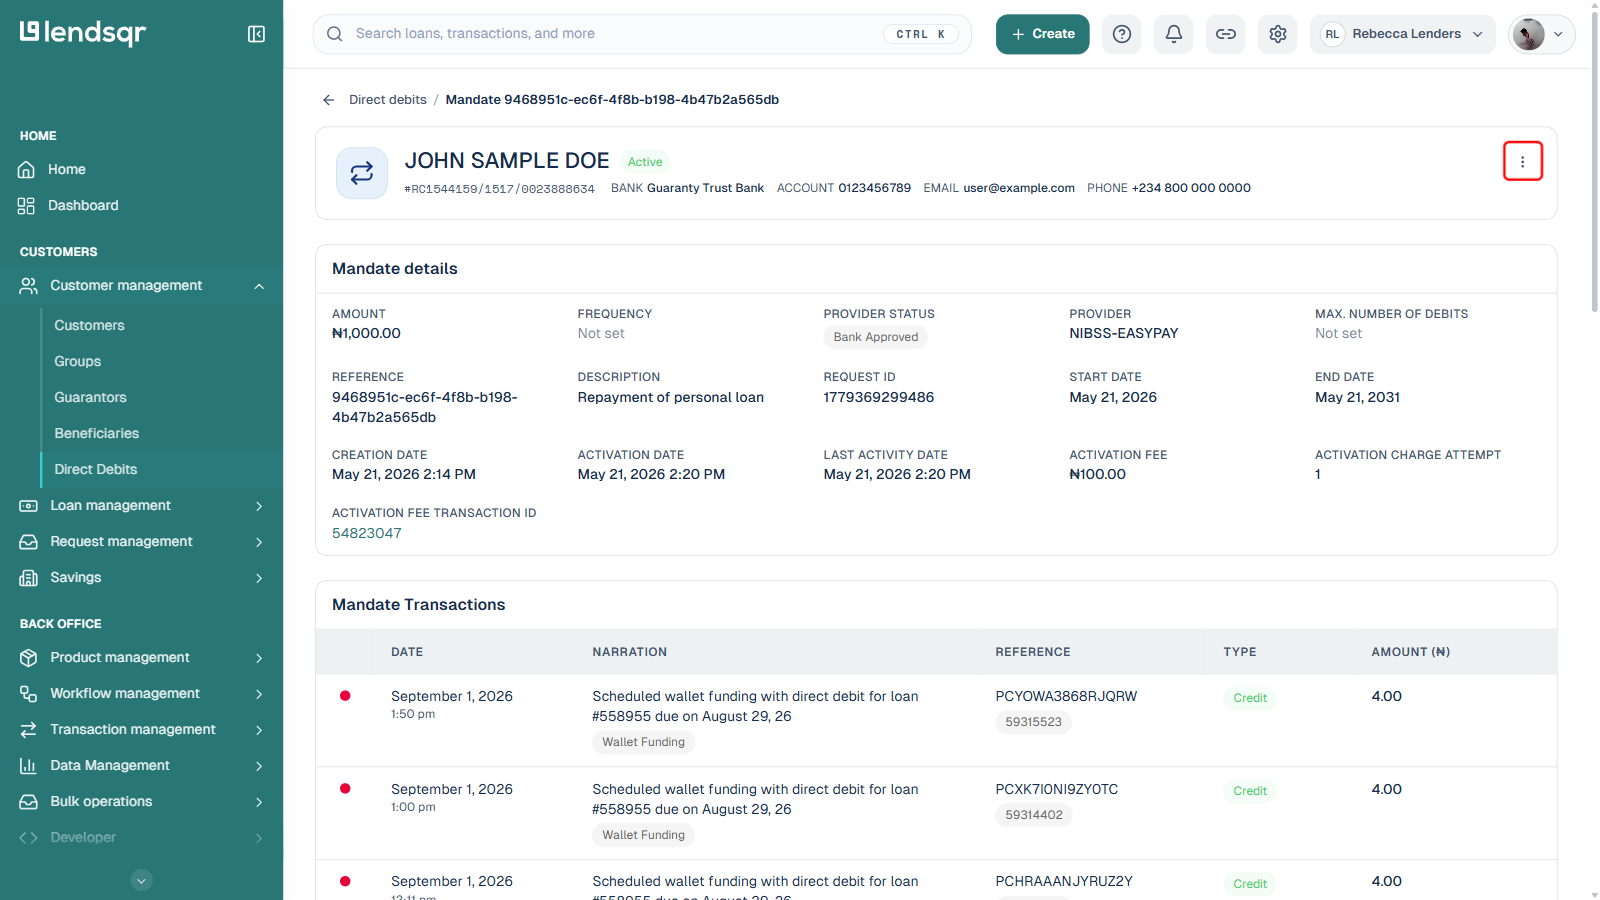The height and width of the screenshot is (900, 1600).
Task: Expand Savings section
Action: [141, 578]
